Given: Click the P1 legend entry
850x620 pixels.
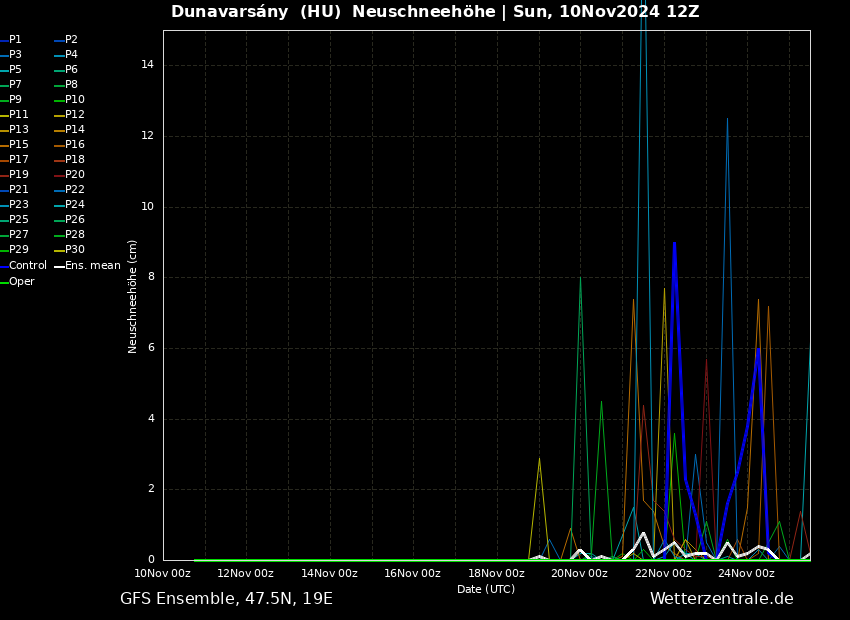Looking at the screenshot, I should click(x=15, y=40).
